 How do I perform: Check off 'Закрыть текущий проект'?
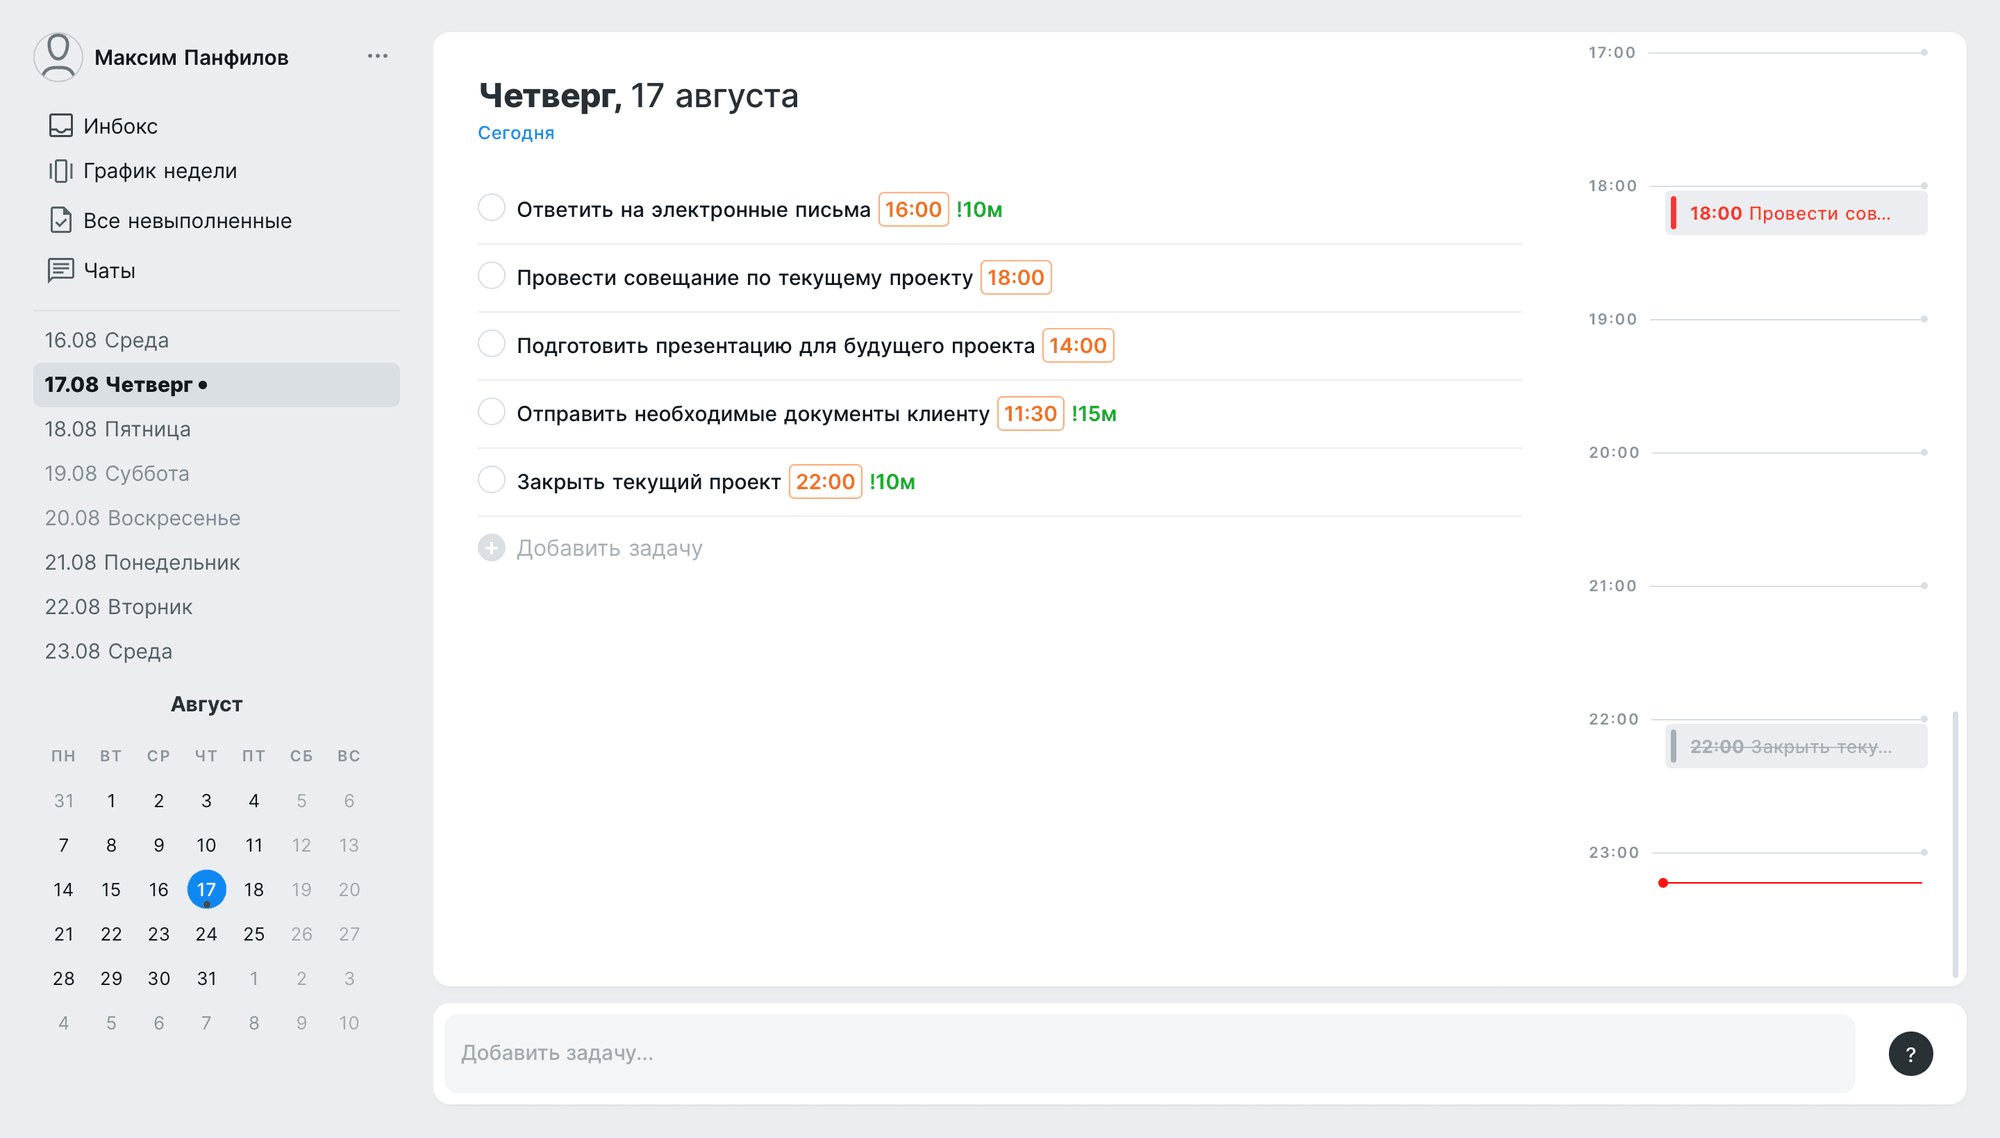[491, 479]
